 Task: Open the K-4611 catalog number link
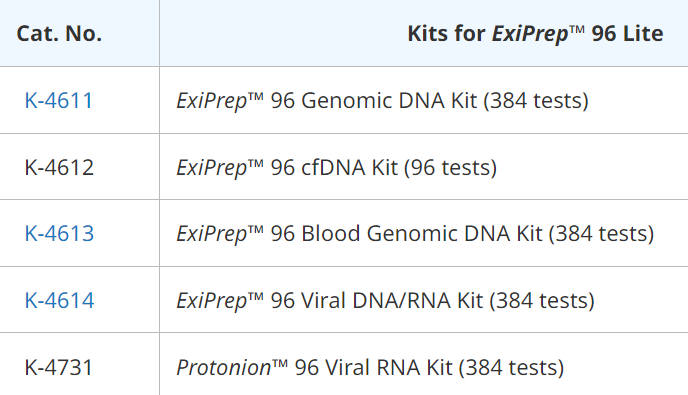coord(59,101)
